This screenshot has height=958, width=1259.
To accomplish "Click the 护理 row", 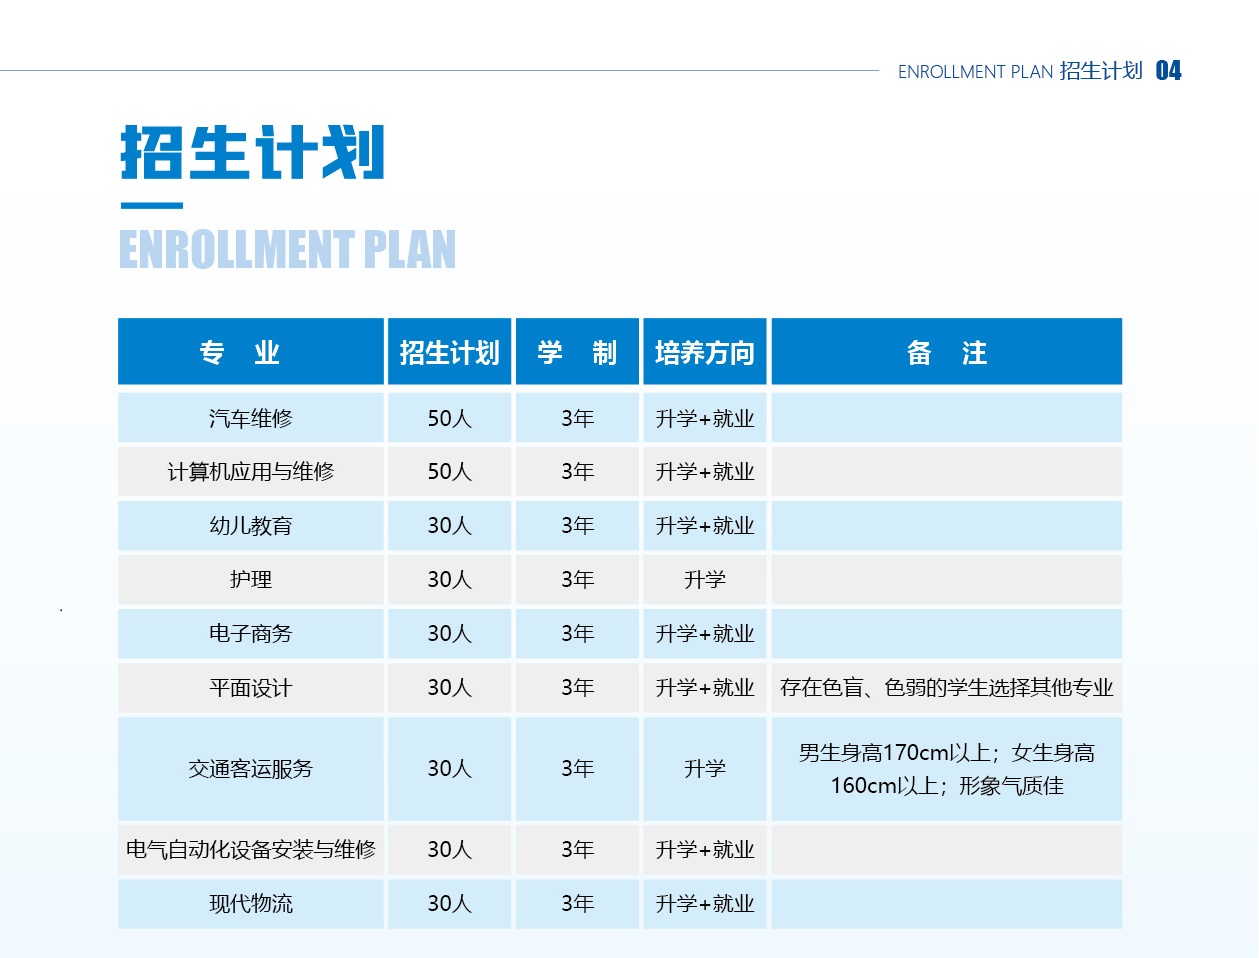I will [250, 579].
